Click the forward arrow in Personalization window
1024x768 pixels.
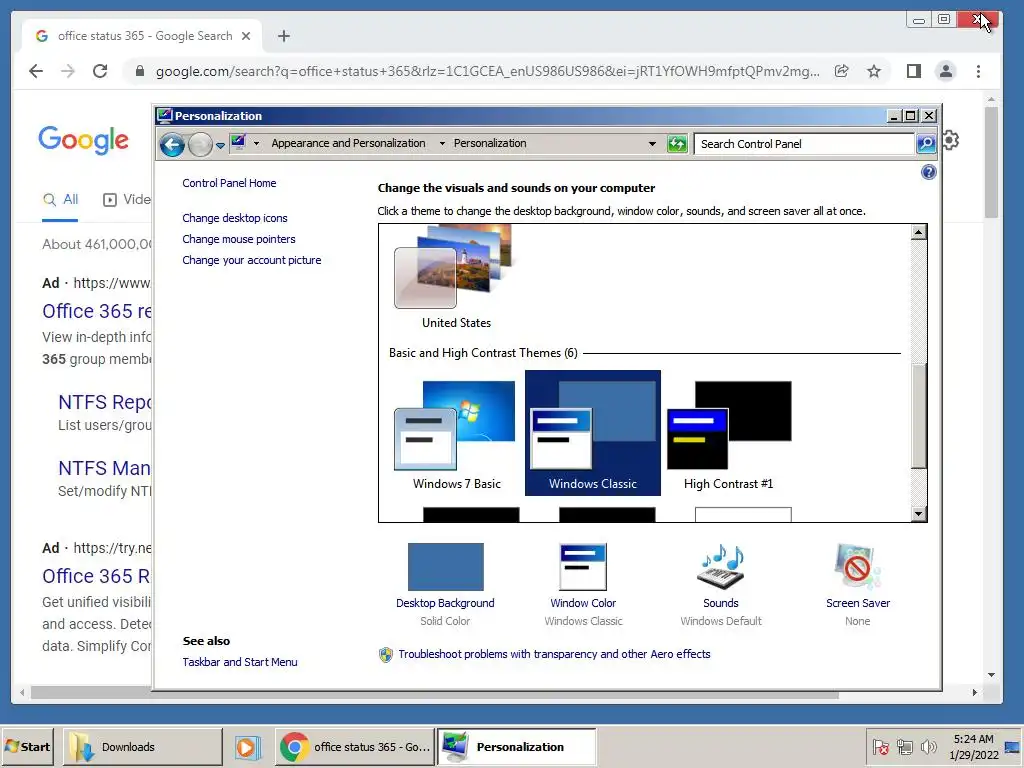[200, 144]
